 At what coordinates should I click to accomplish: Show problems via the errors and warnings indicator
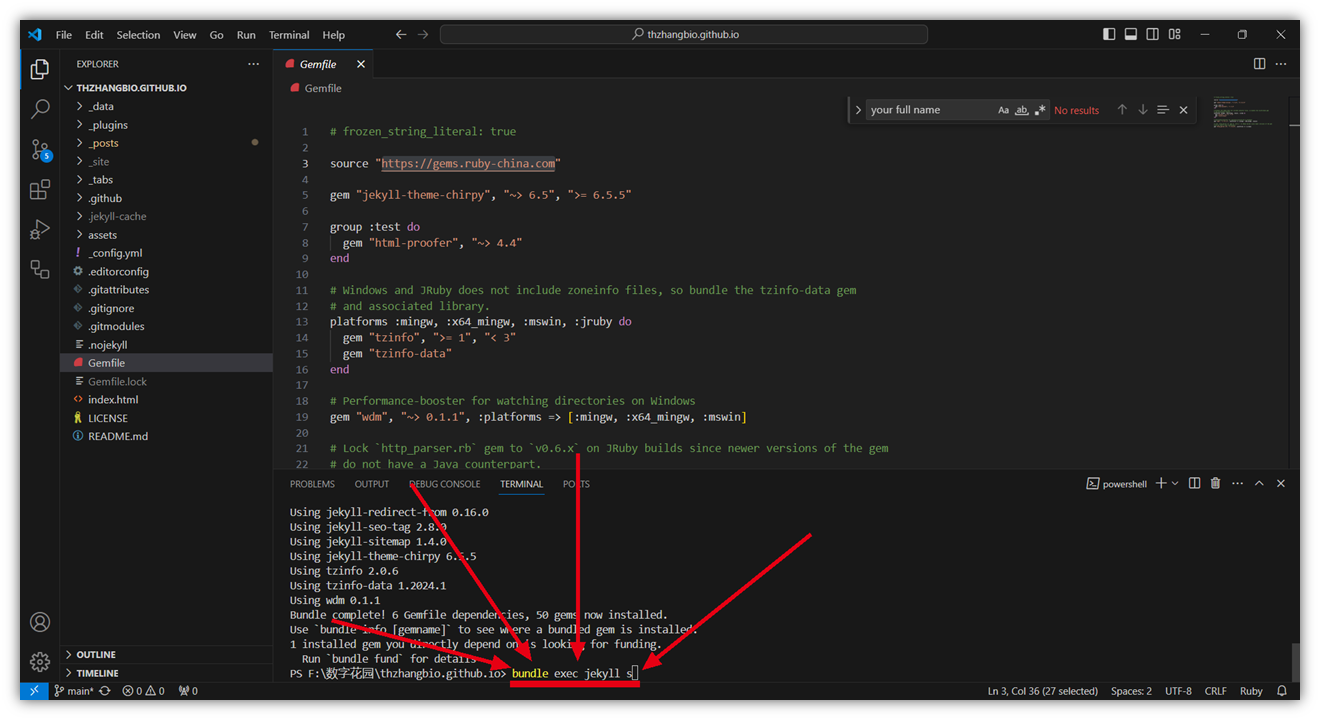coord(145,691)
